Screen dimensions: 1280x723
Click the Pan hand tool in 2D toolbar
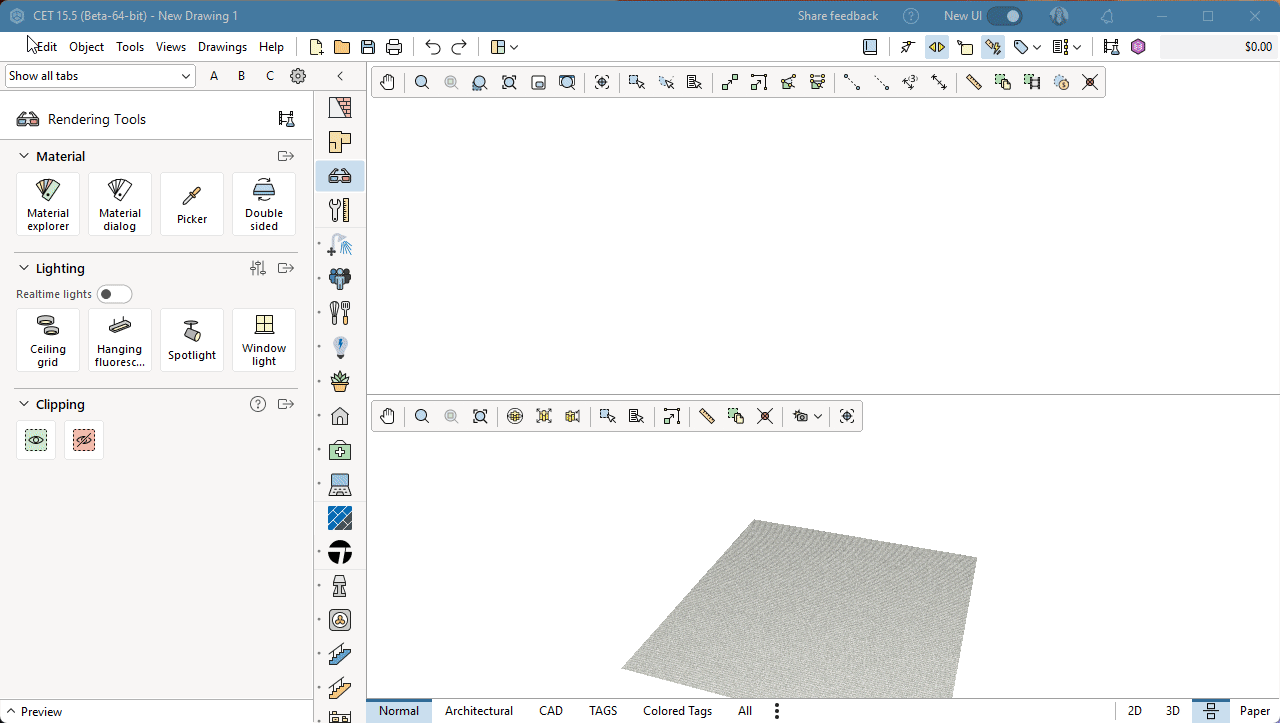point(387,83)
